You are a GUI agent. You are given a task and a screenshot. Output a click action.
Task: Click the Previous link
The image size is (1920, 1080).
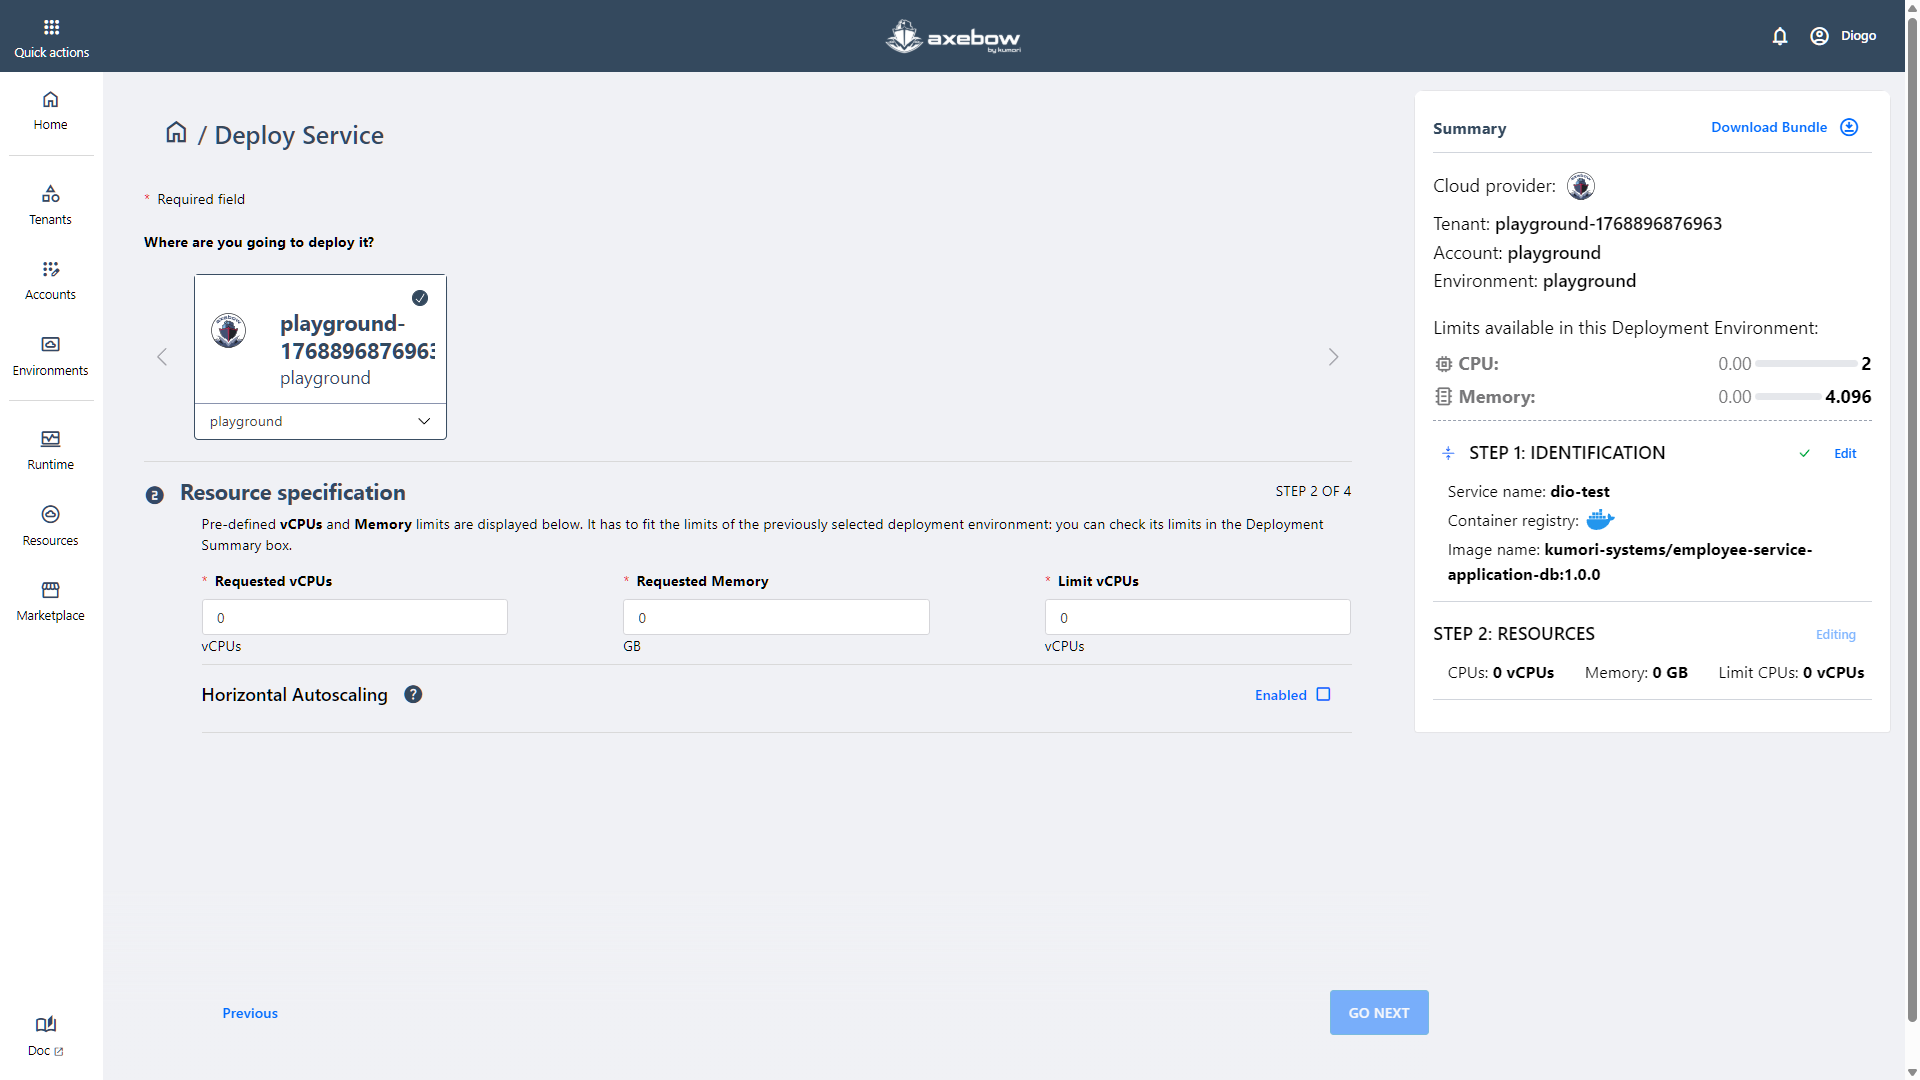pyautogui.click(x=250, y=1013)
